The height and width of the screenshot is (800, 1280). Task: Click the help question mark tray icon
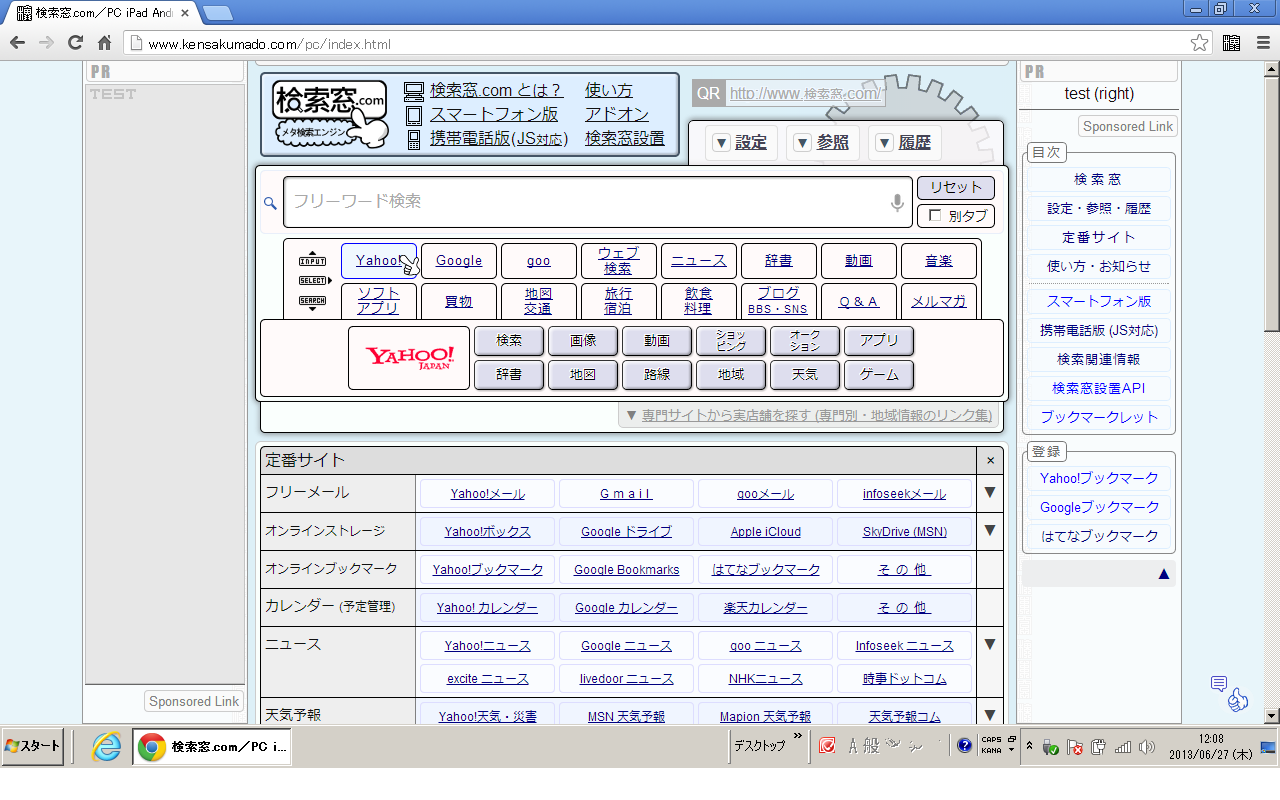pyautogui.click(x=964, y=746)
